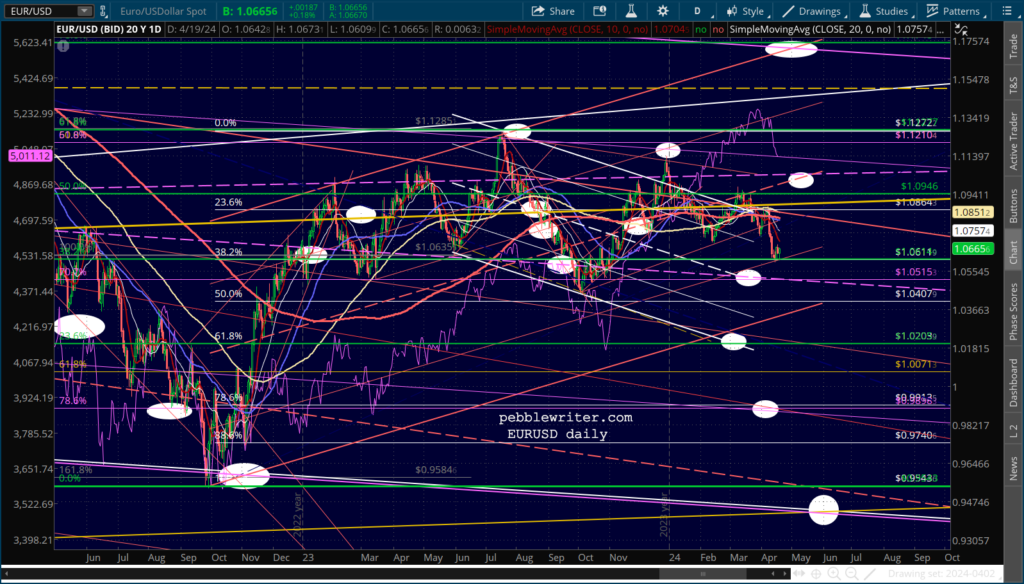The image size is (1024, 584).
Task: Click the red 1.0704 SMA value
Action: [x=672, y=29]
